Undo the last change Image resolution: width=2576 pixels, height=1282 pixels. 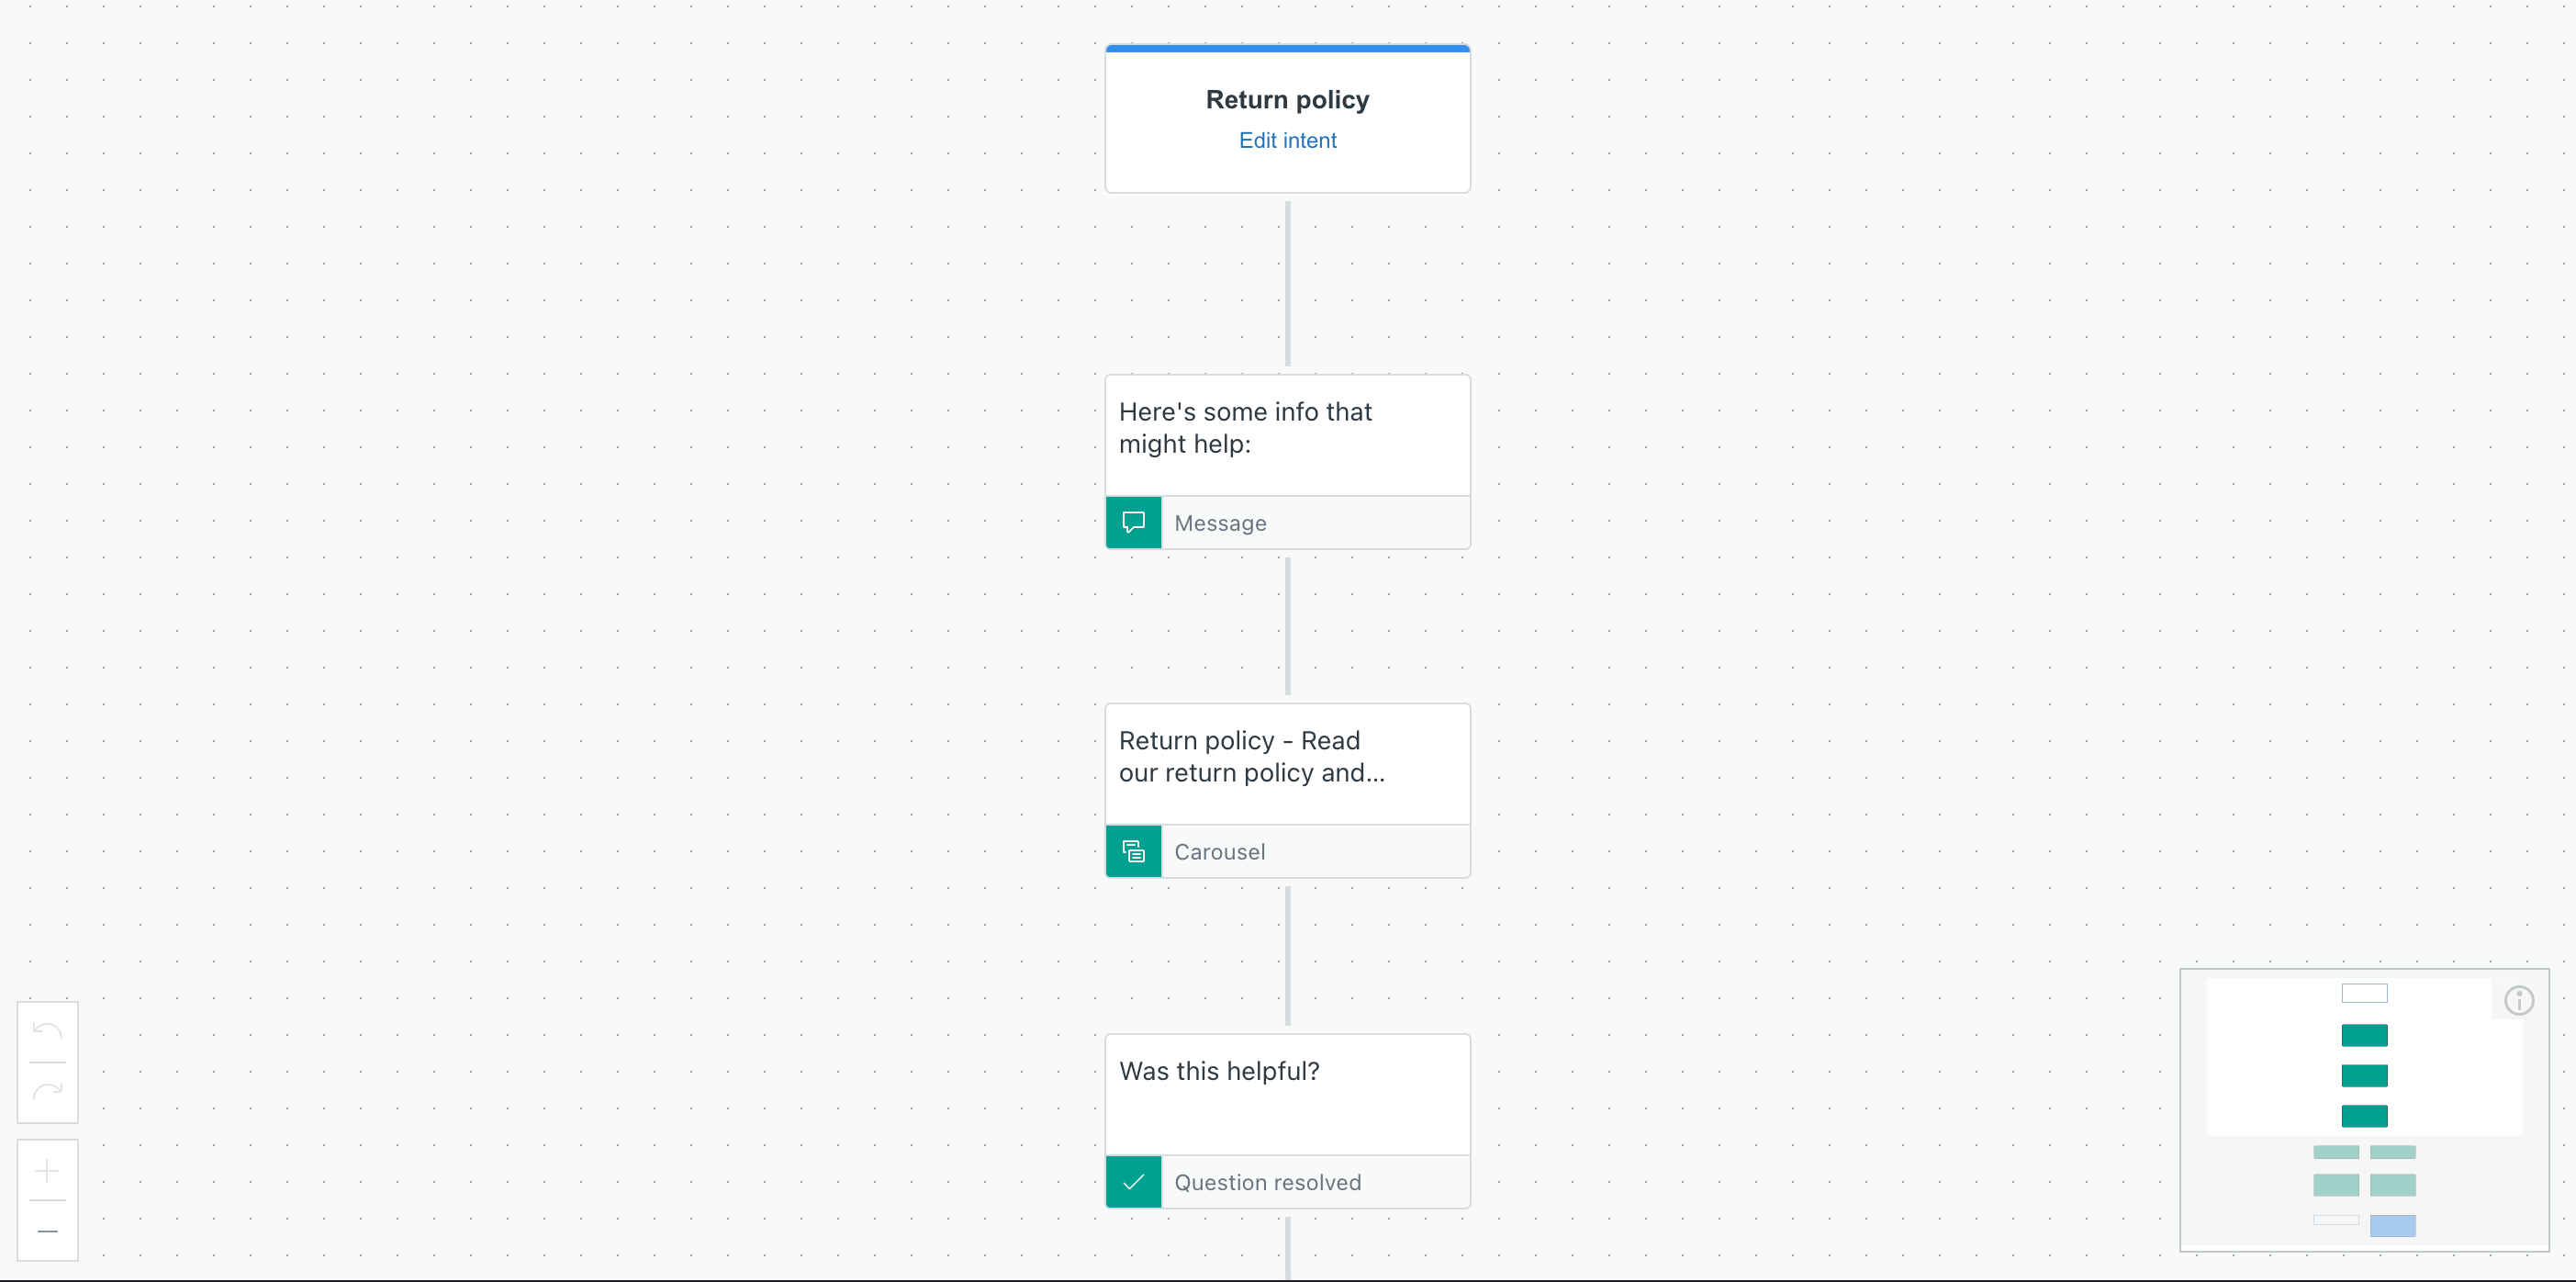click(47, 1032)
